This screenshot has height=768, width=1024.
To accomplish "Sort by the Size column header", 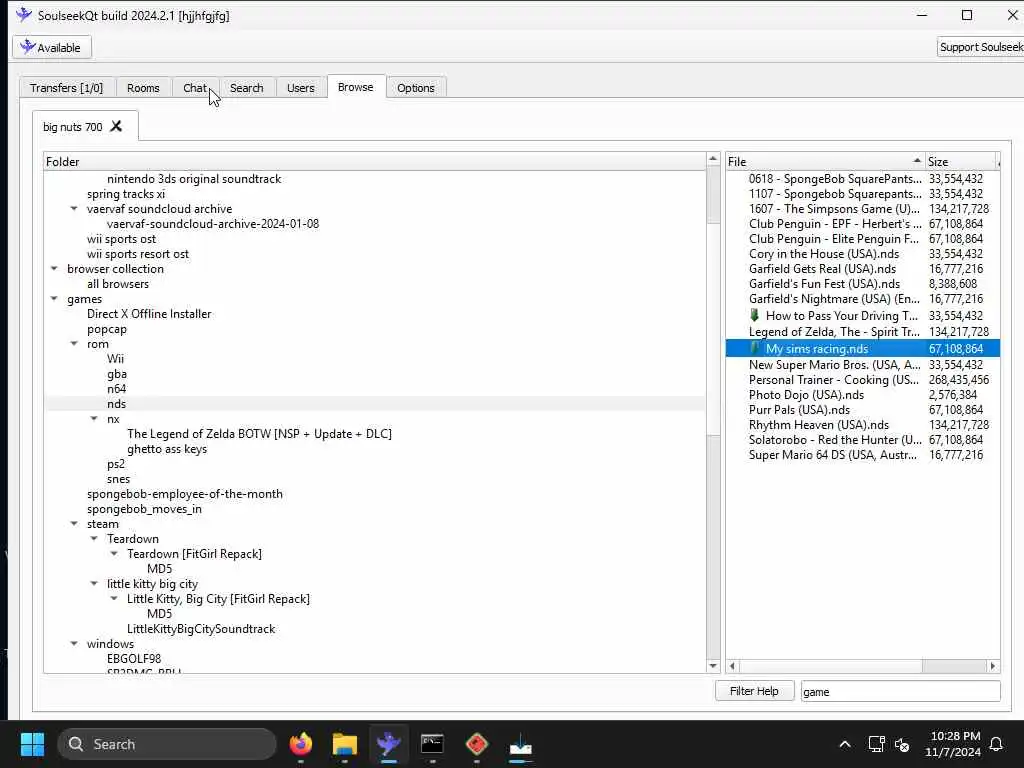I will (961, 161).
